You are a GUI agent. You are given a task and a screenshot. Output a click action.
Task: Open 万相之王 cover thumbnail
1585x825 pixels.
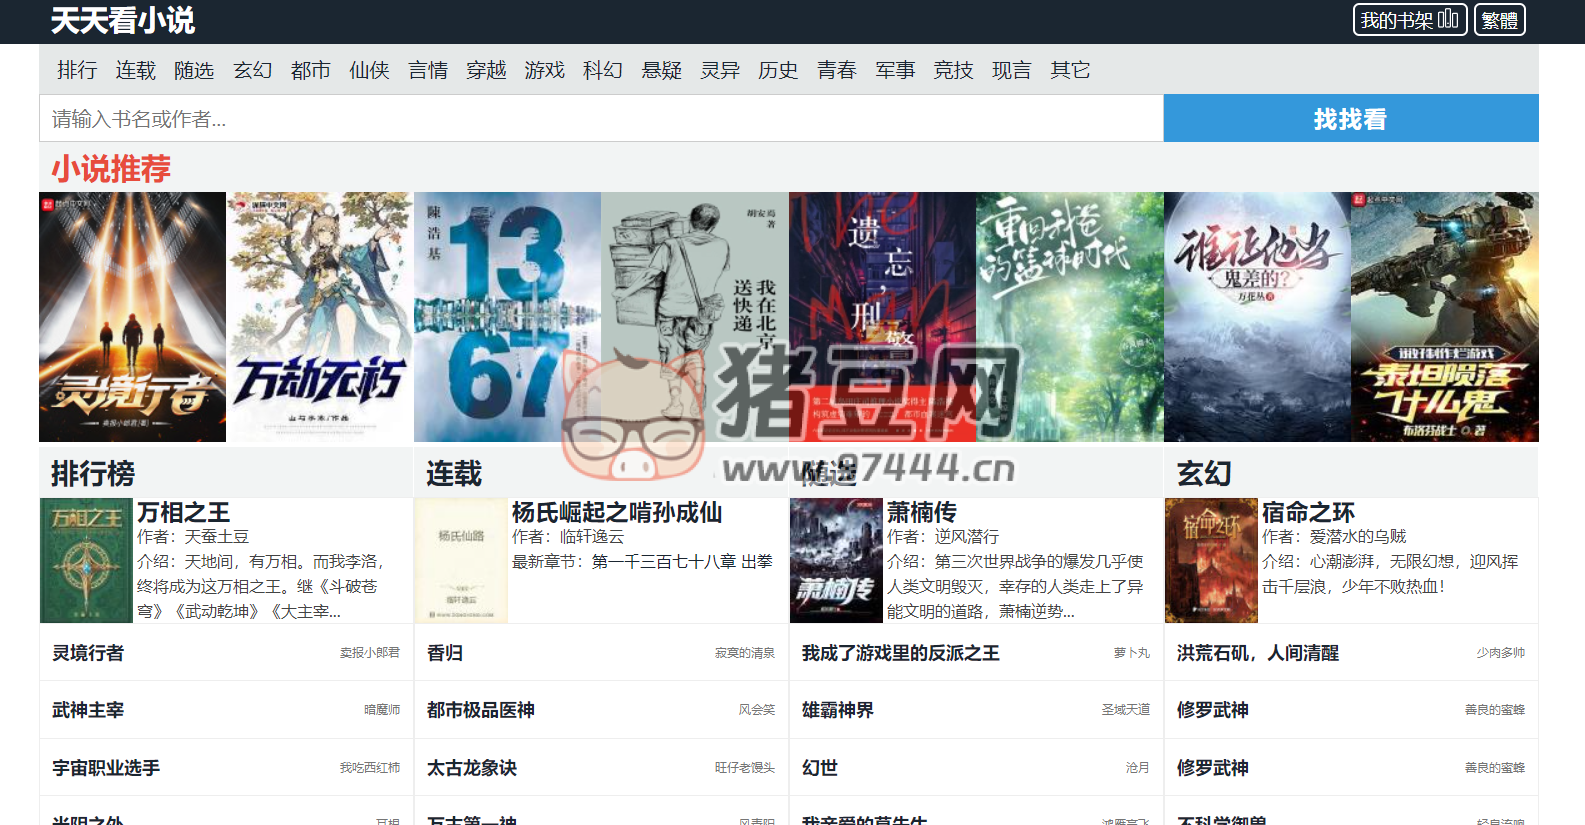(86, 560)
